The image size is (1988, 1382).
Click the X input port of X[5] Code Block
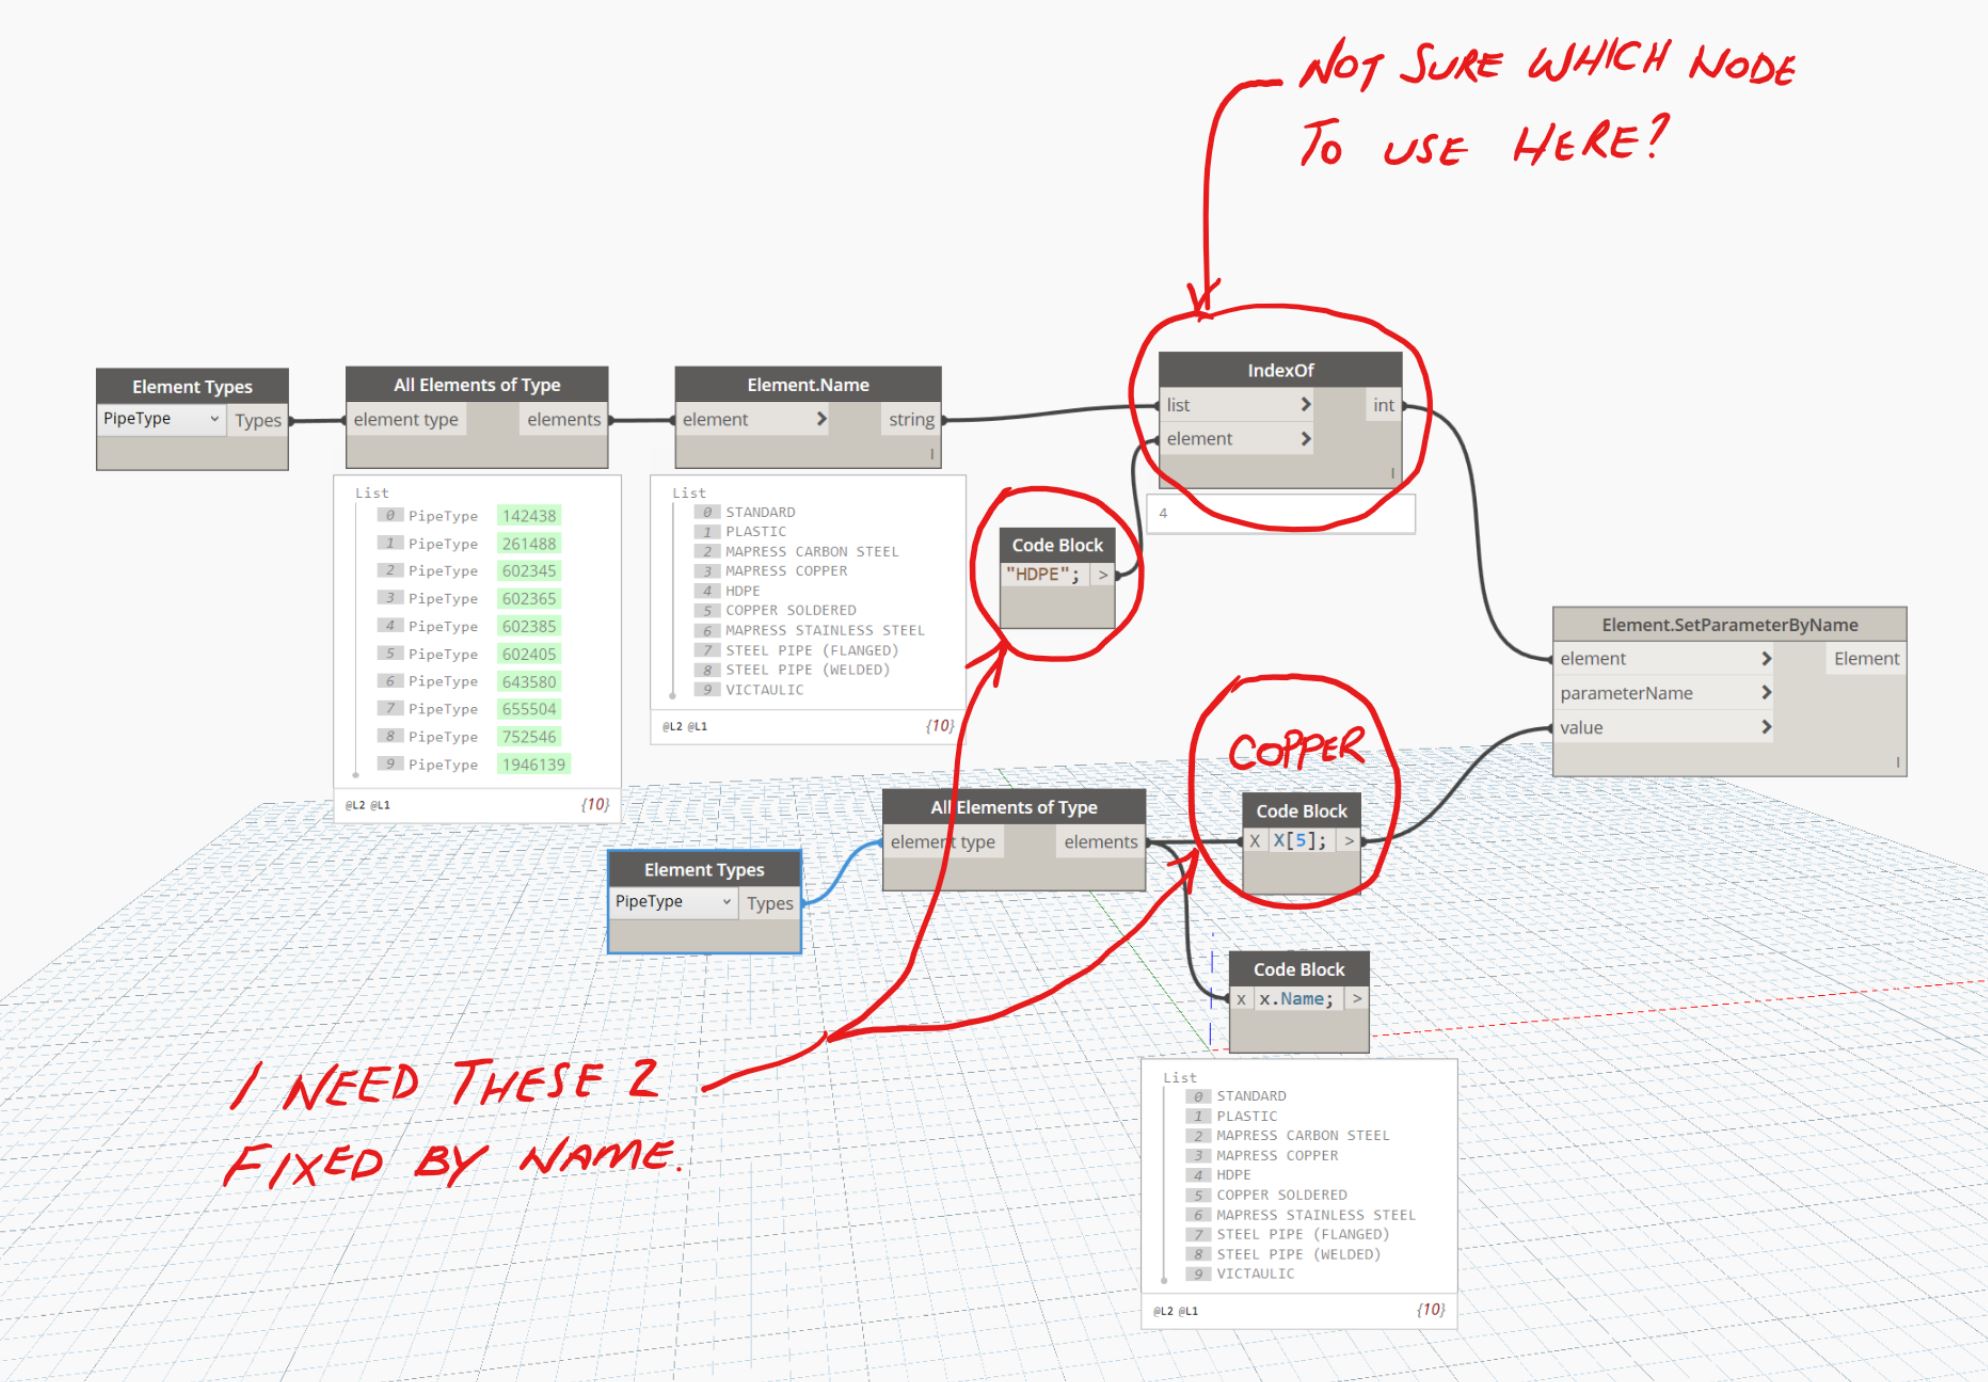pyautogui.click(x=1255, y=841)
